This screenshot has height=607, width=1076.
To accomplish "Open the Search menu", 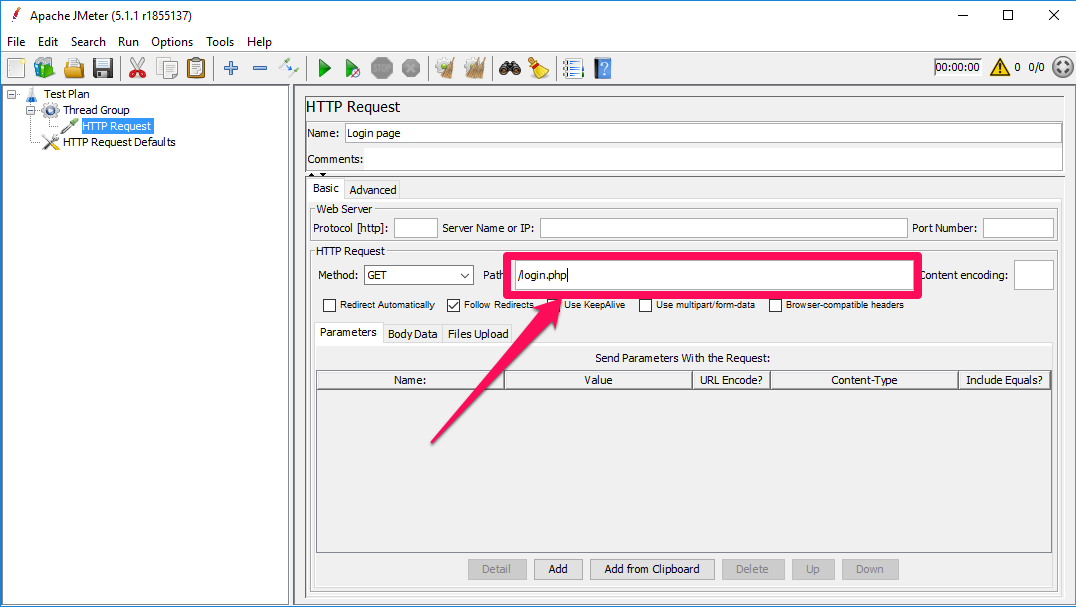I will tap(88, 42).
